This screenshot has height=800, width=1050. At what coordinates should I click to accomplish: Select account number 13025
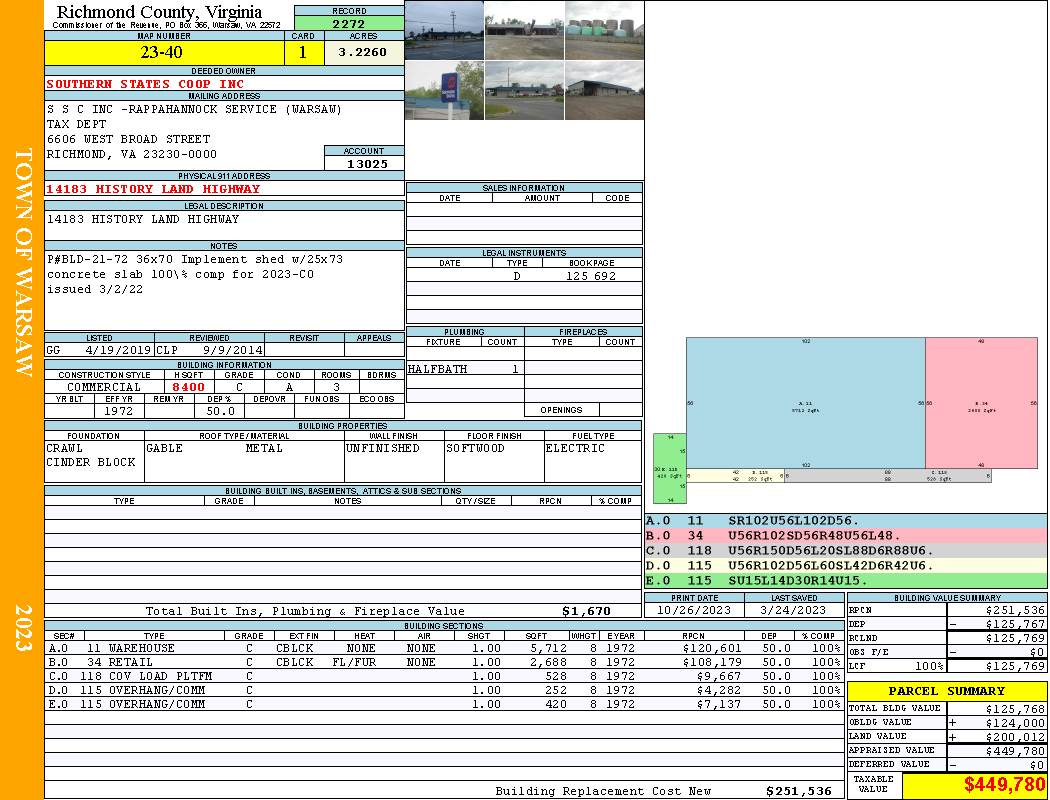point(367,164)
